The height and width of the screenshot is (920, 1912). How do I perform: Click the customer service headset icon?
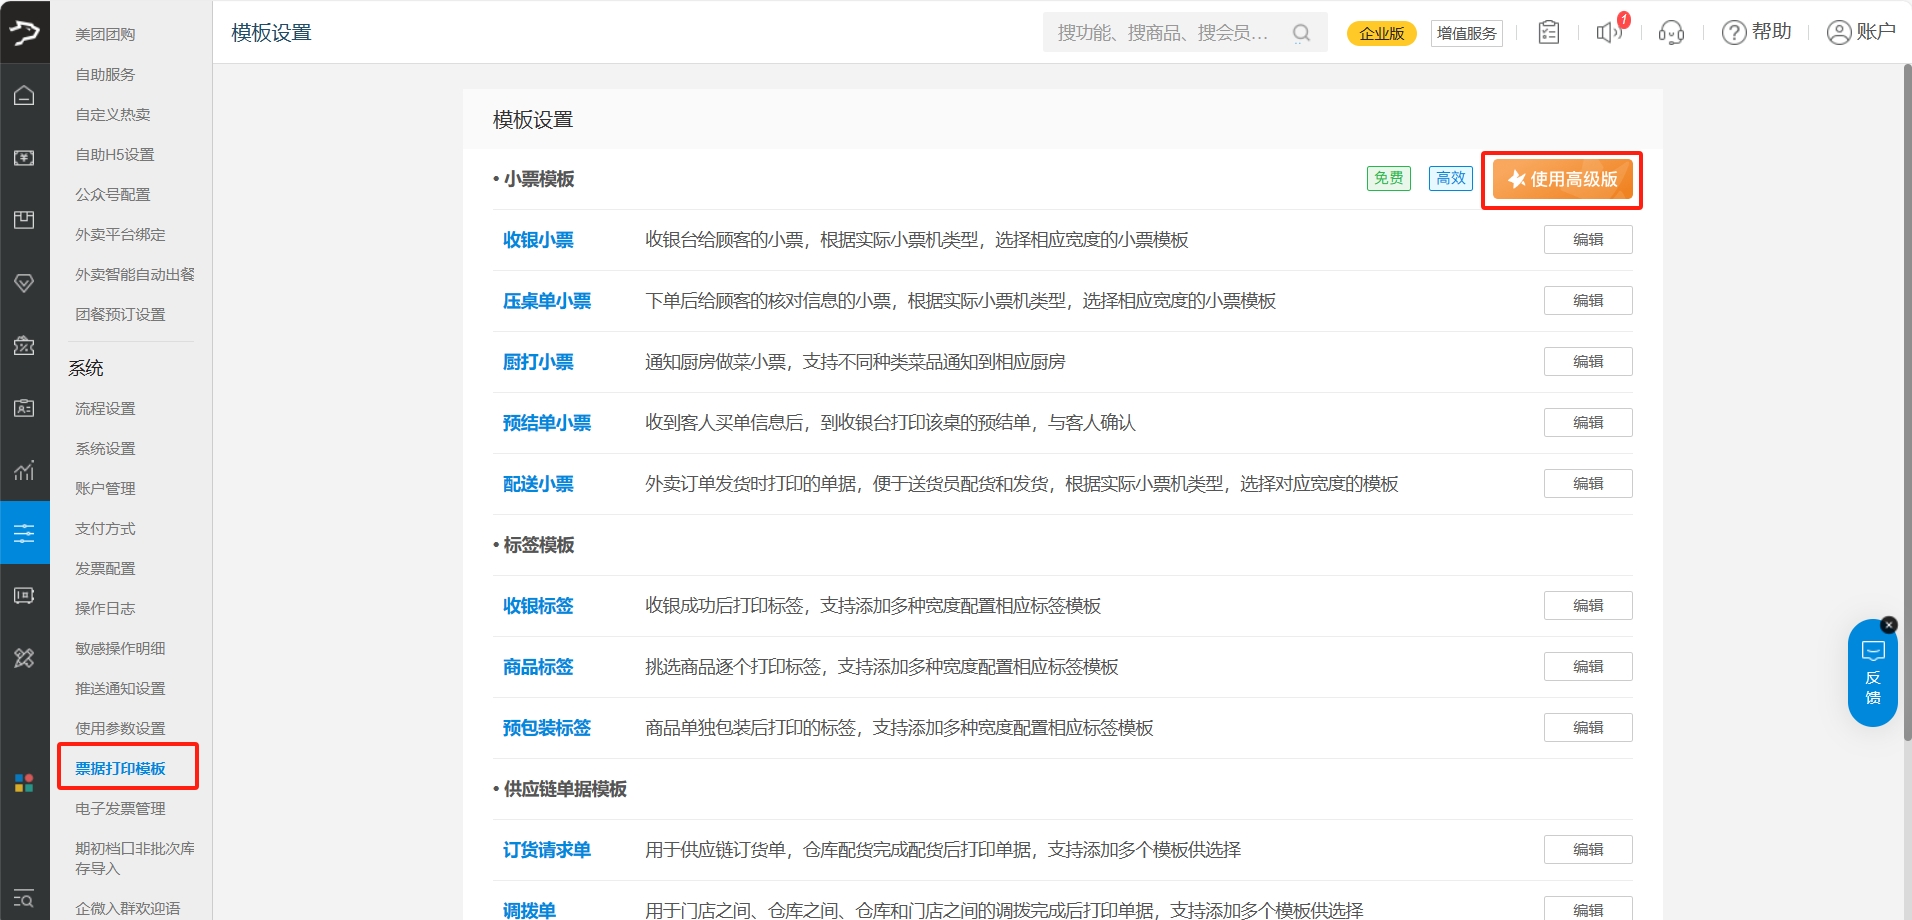[x=1671, y=33]
